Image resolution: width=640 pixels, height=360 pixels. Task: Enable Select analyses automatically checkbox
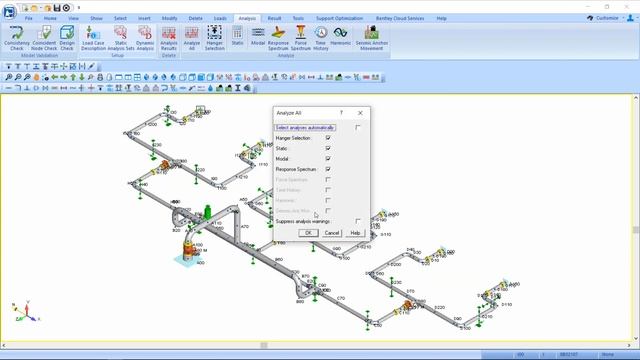point(358,127)
